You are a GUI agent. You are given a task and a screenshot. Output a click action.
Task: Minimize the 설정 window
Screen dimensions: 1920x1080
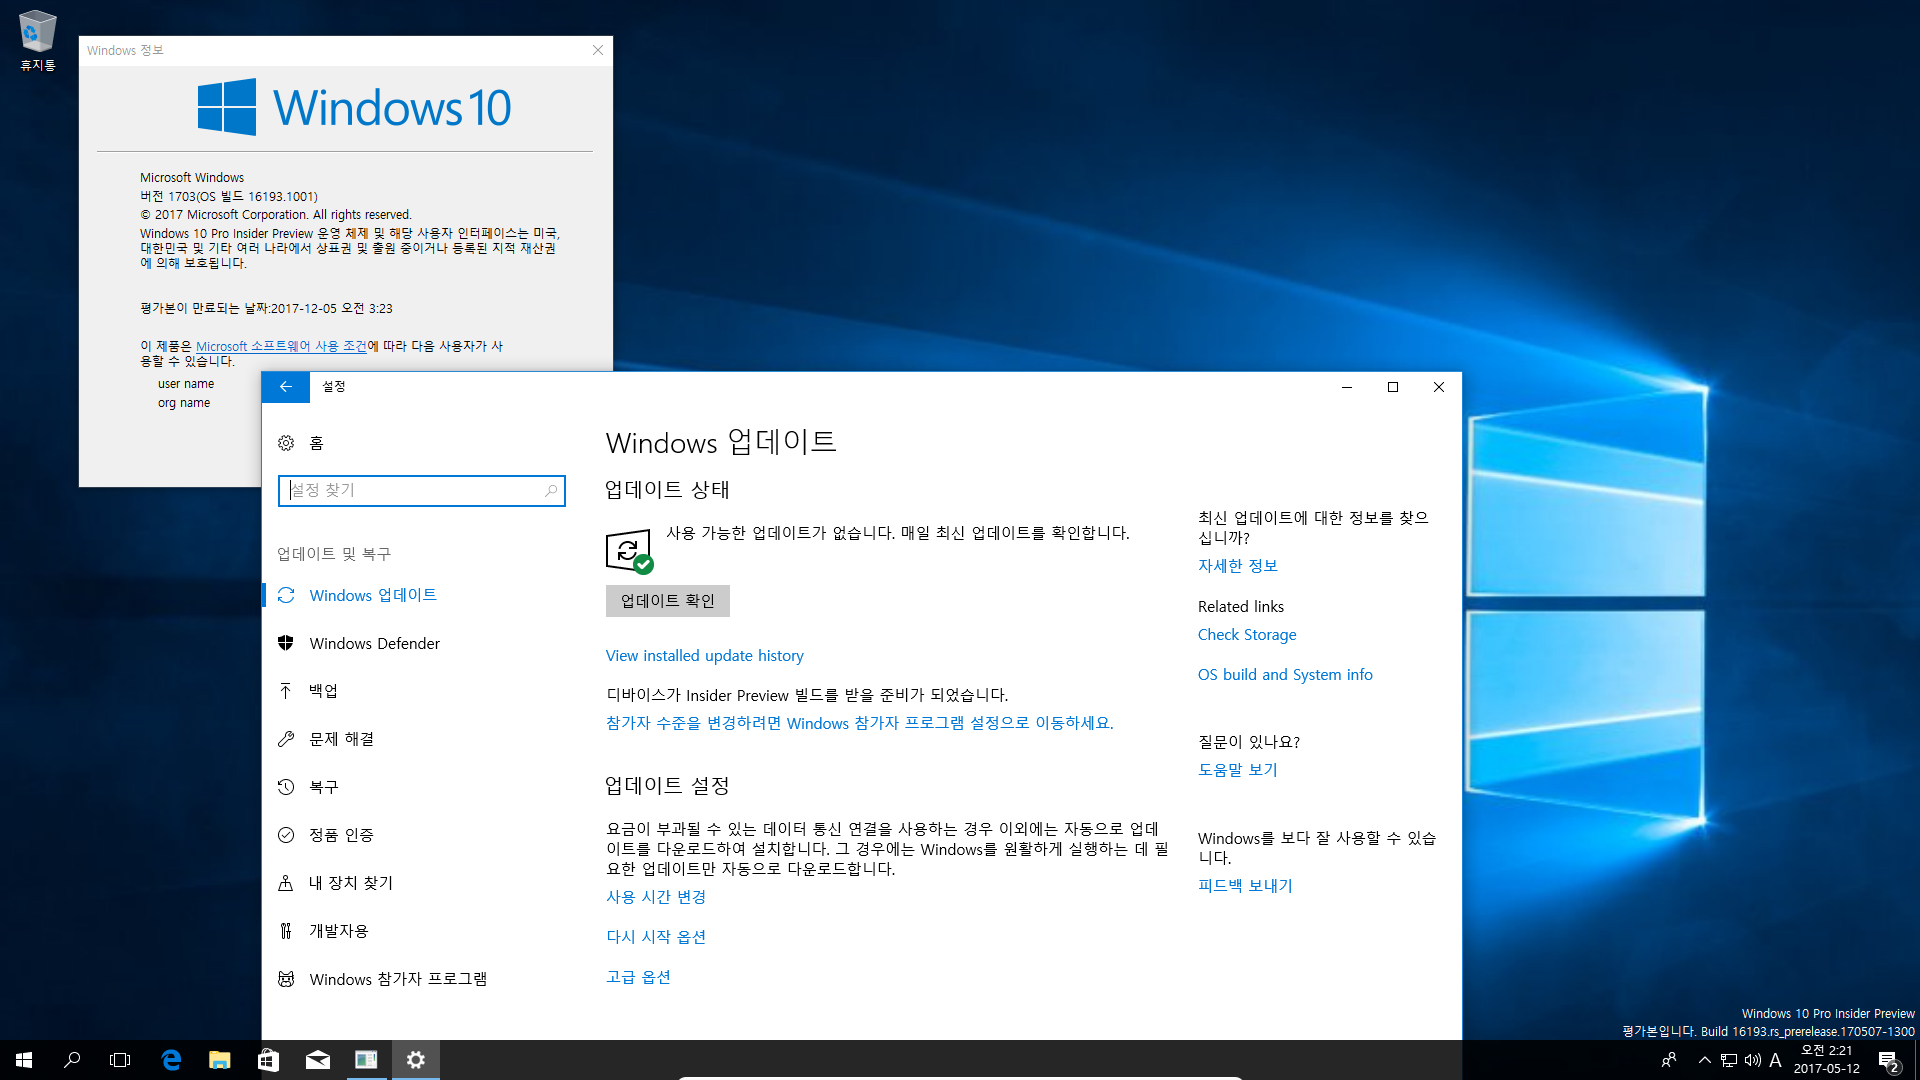coord(1347,387)
